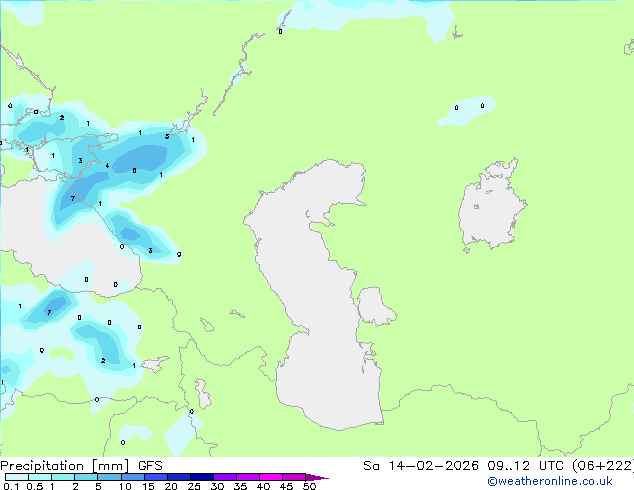The image size is (634, 490).
Task: Select the 2–5 mm legend color box
Action: tap(86, 477)
